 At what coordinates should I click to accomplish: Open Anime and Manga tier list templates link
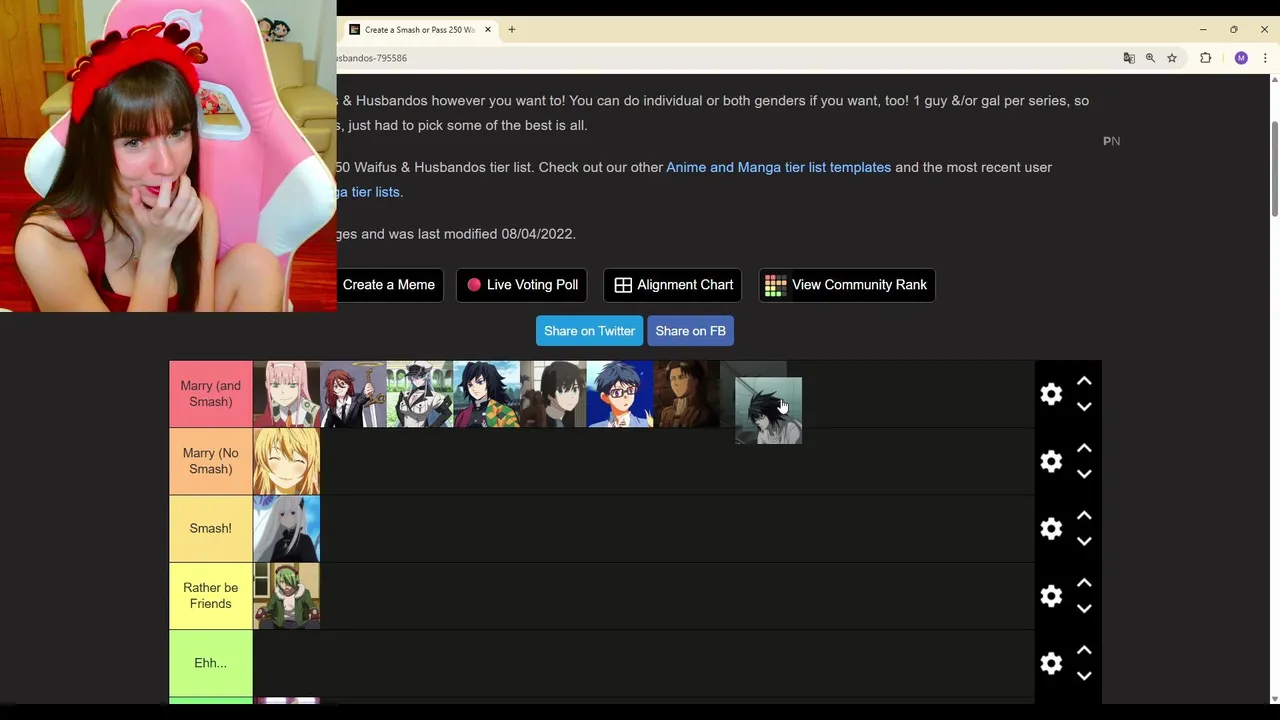point(778,167)
